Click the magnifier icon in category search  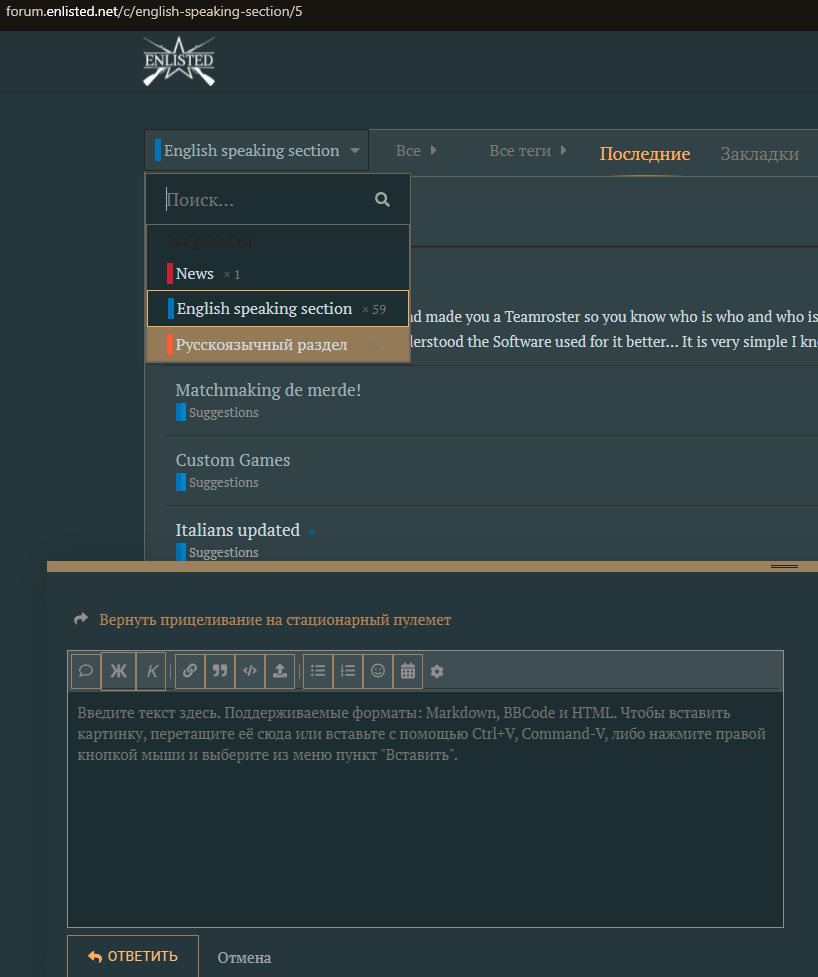pos(382,199)
